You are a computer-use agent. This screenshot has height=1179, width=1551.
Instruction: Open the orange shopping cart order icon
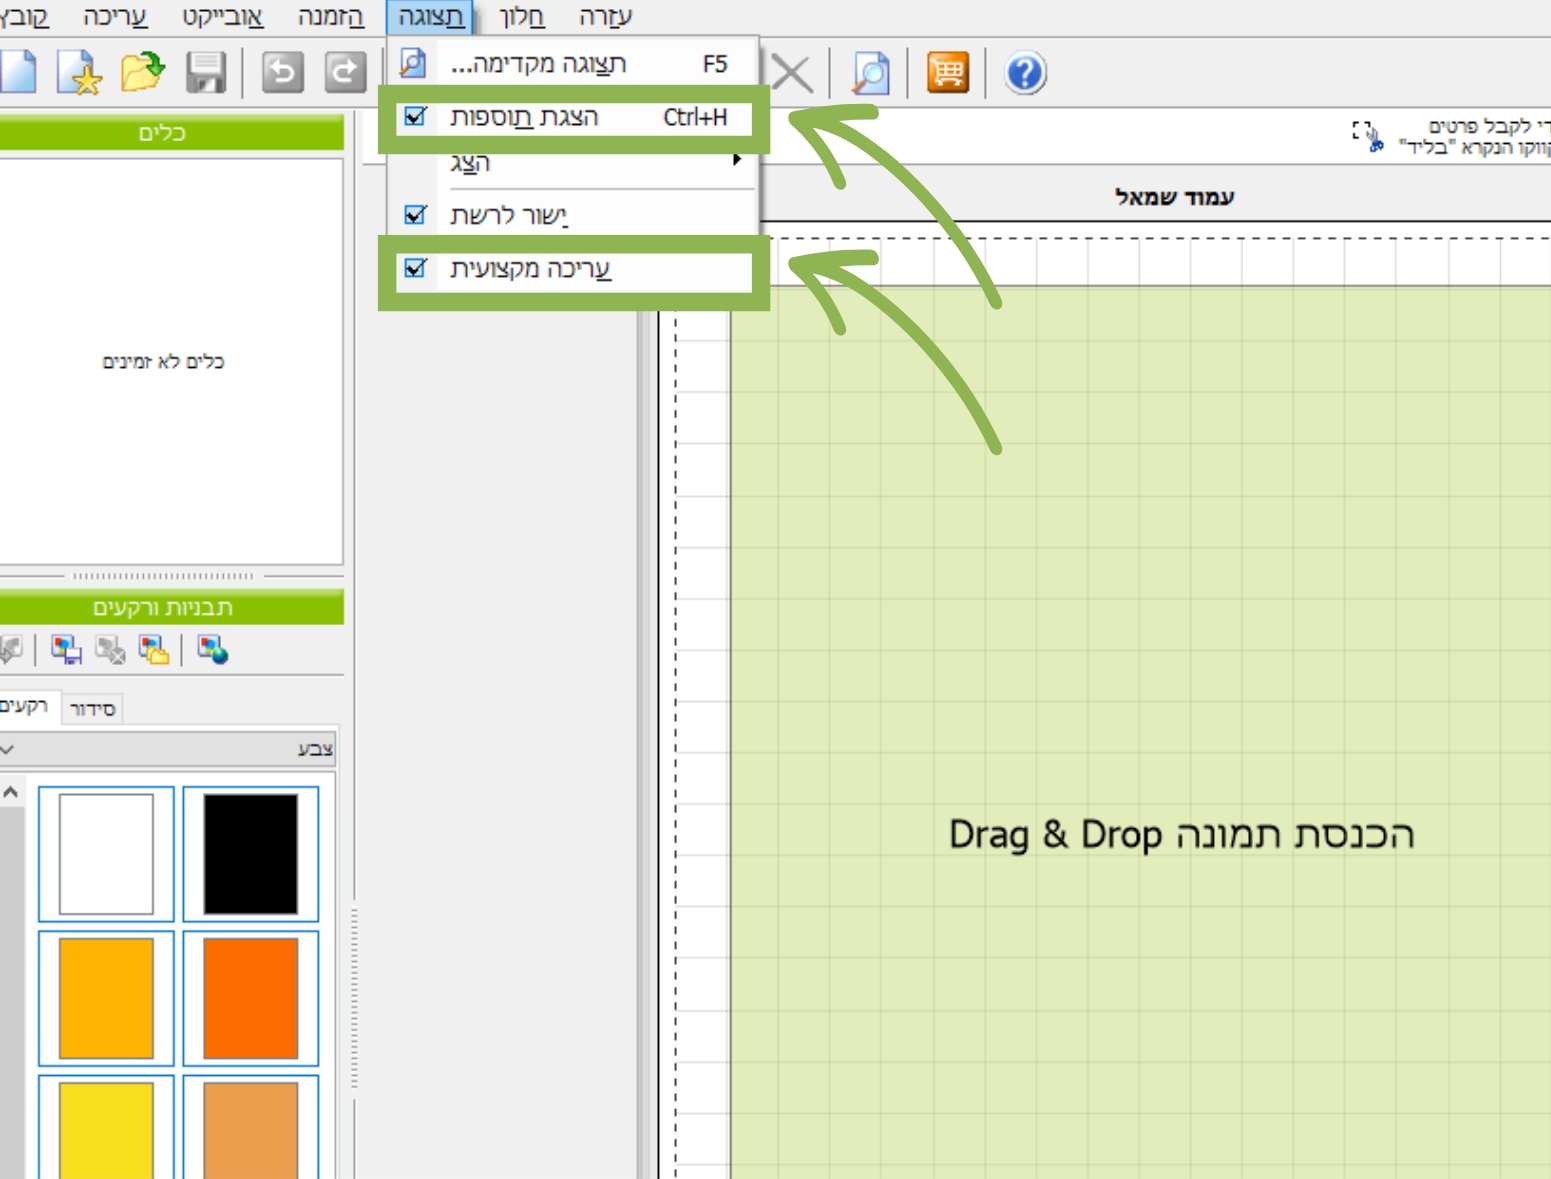coord(947,73)
